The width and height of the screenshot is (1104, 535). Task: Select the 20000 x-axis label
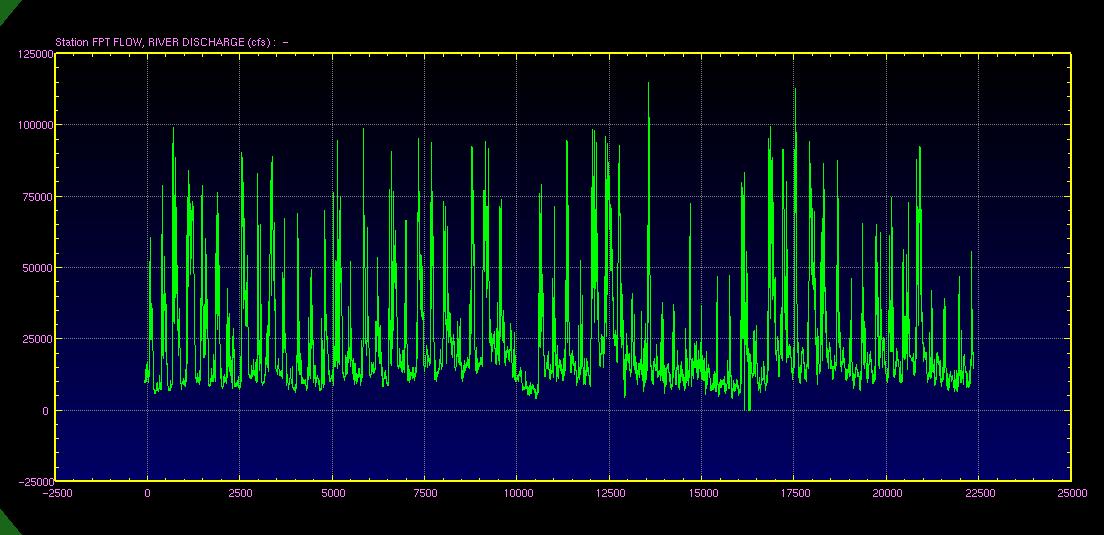point(886,493)
